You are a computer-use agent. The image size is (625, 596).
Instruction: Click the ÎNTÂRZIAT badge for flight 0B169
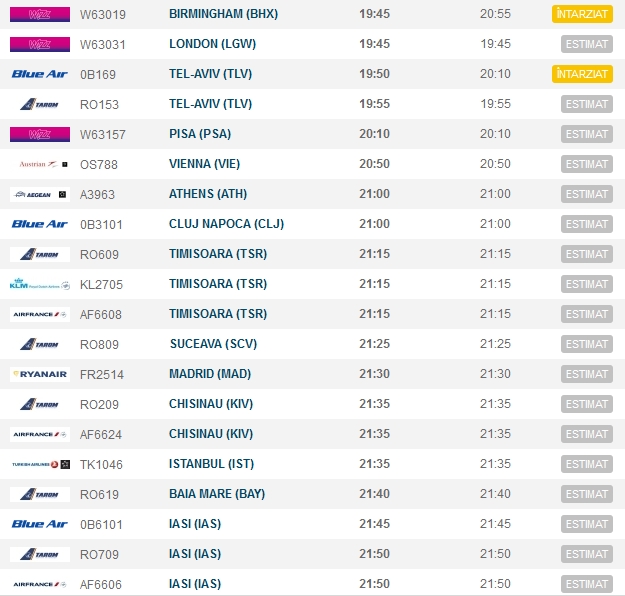tap(581, 74)
